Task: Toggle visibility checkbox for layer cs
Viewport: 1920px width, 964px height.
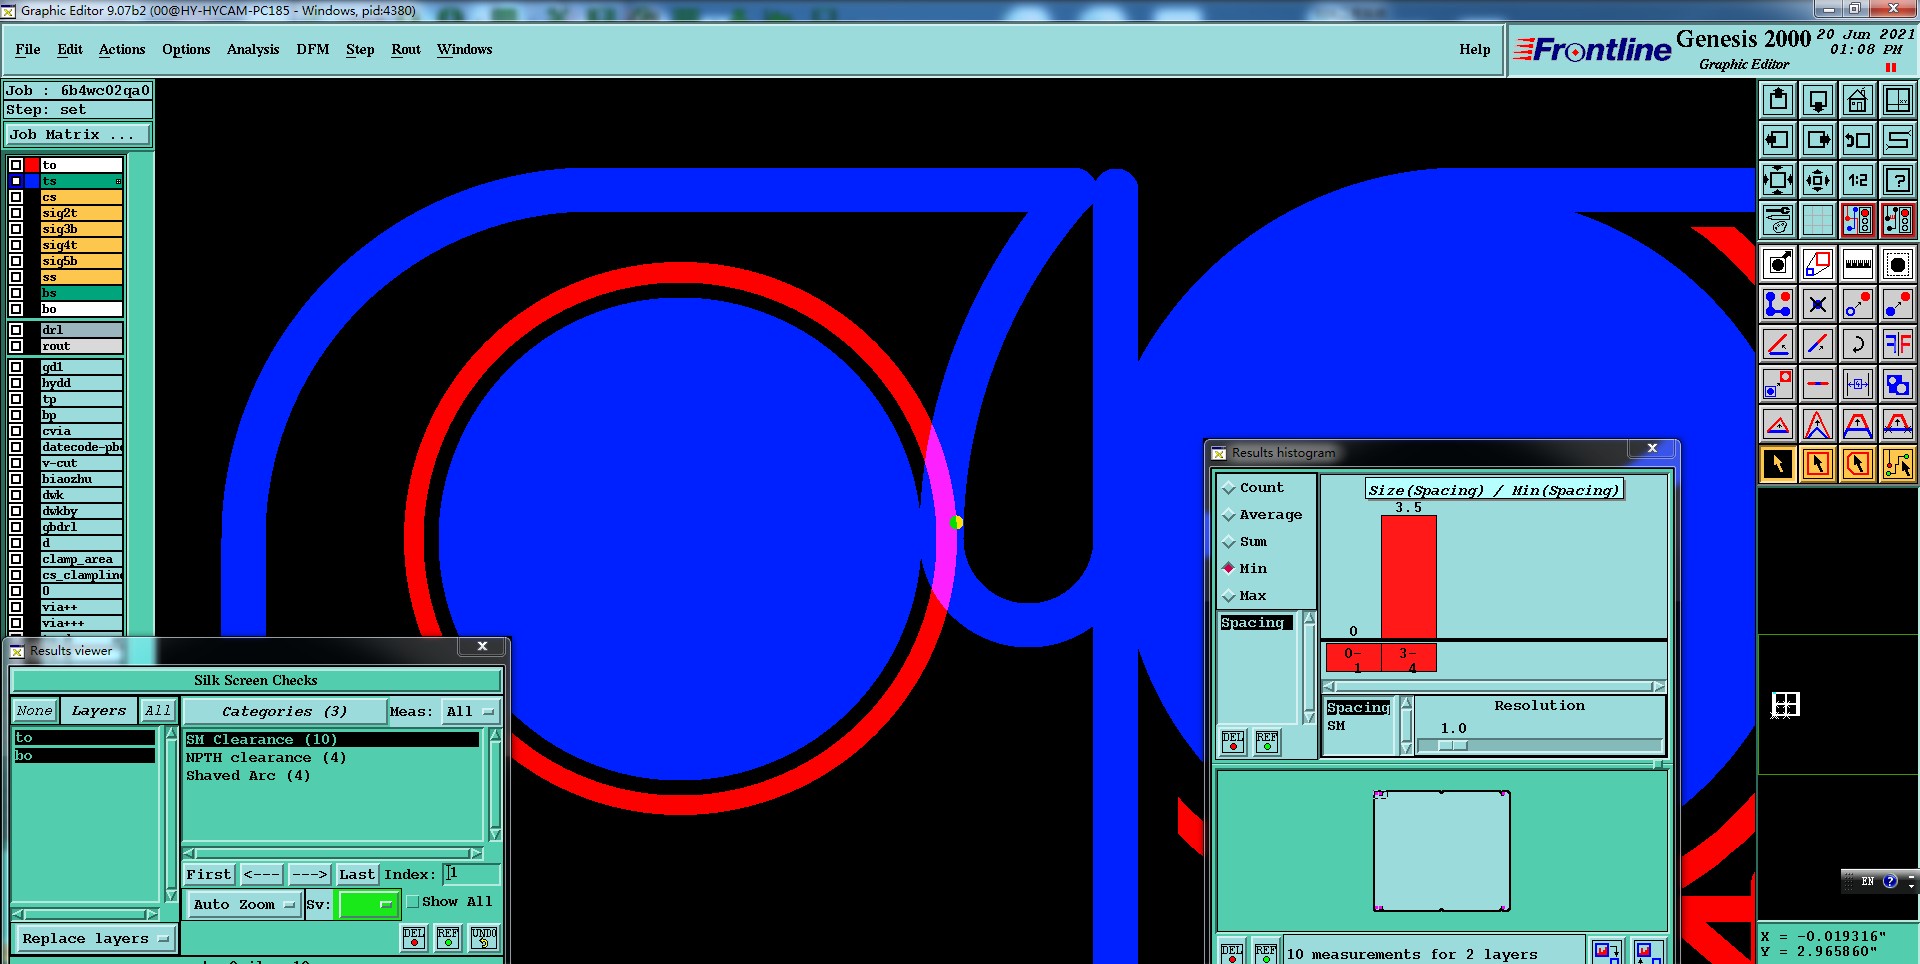Action: (x=16, y=197)
